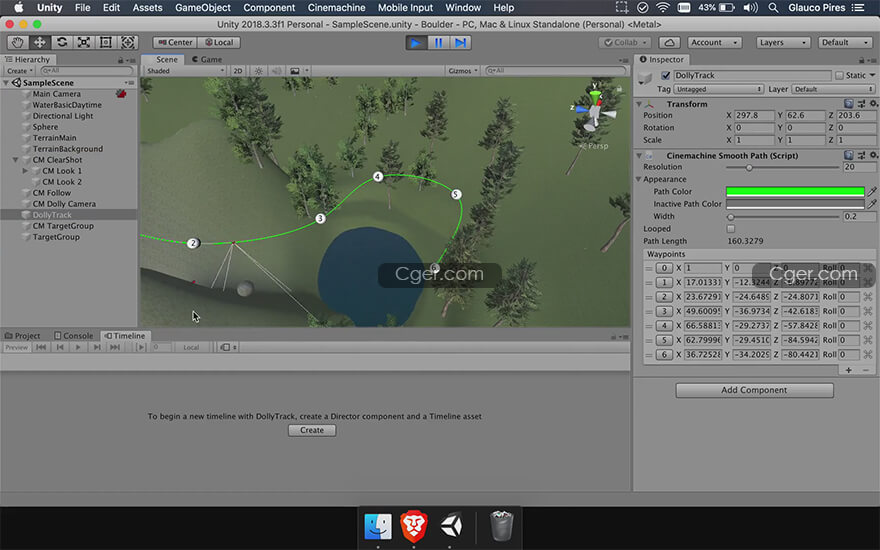The width and height of the screenshot is (880, 550).
Task: Open Cinemachine Smooth Path settings gear
Action: (873, 155)
